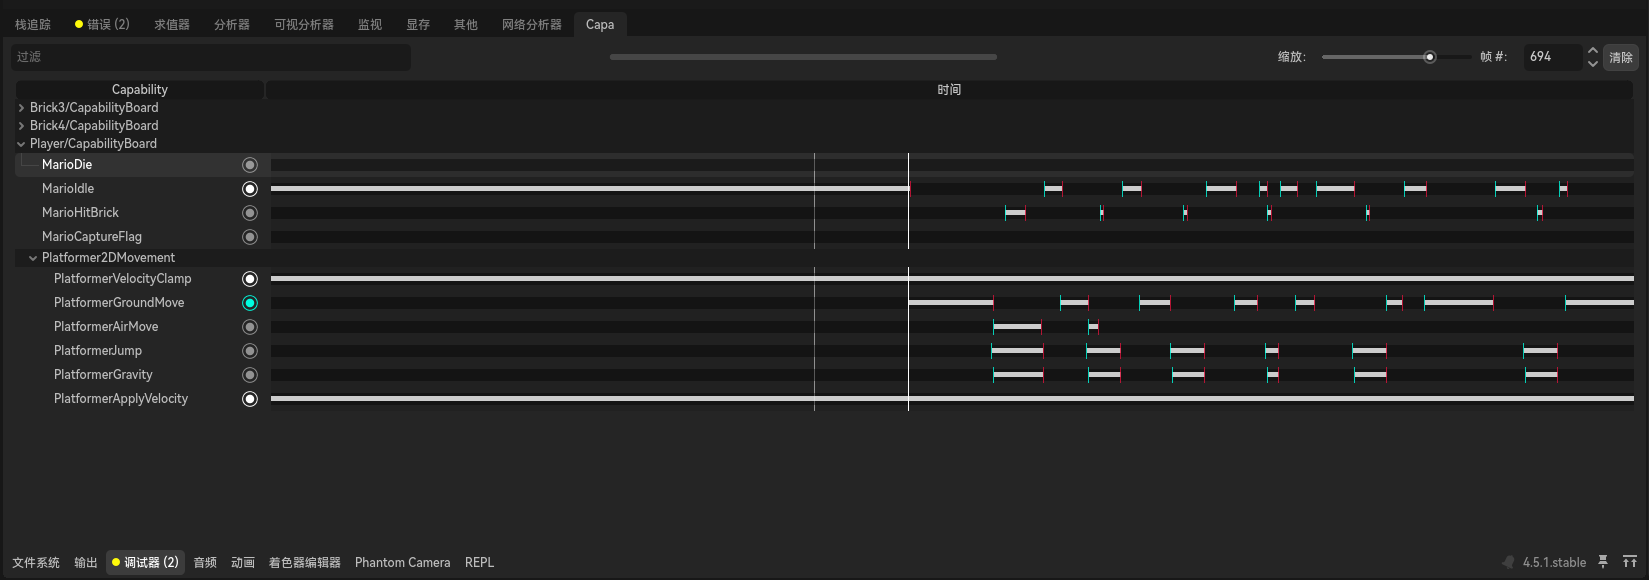Viewport: 1649px width, 580px height.
Task: Toggle the MarioIdle capability indicator
Action: pos(250,189)
